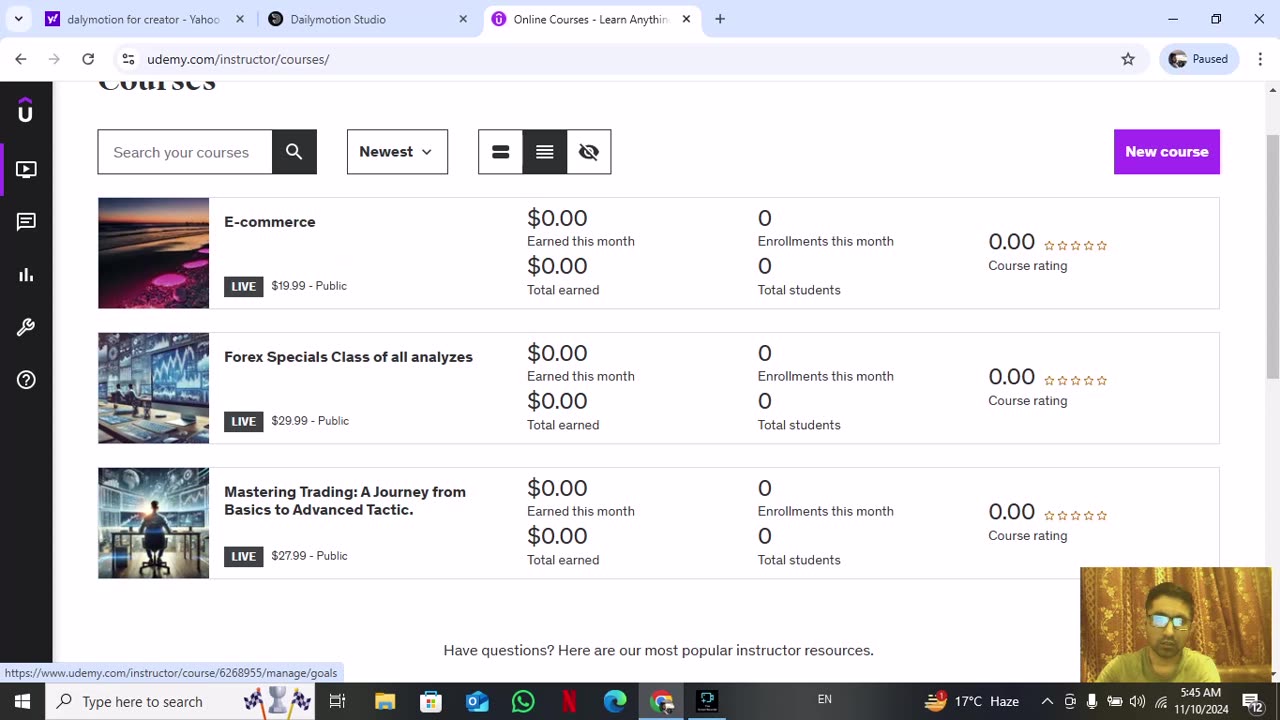Image resolution: width=1280 pixels, height=720 pixels.
Task: Open Tools wrench icon in sidebar
Action: (26, 327)
